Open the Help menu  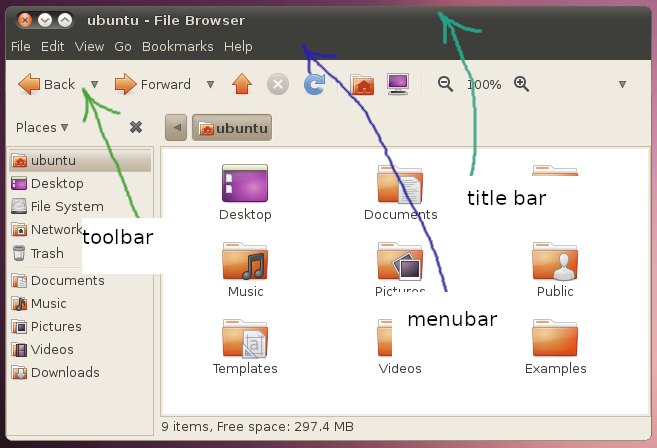pos(238,46)
